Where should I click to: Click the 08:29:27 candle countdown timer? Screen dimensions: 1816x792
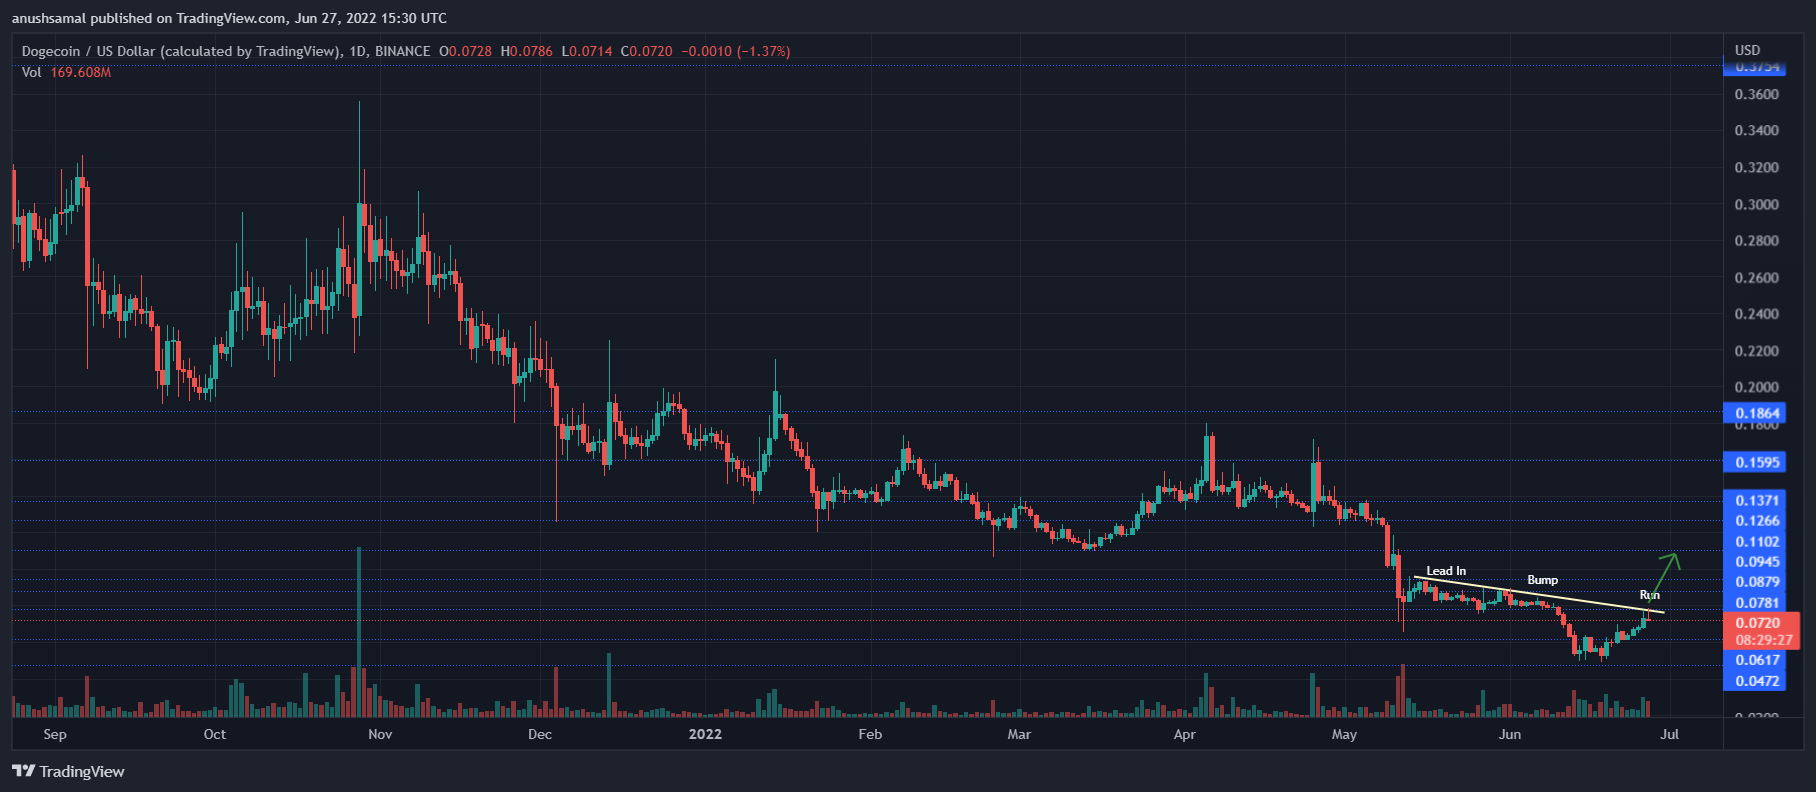1763,640
